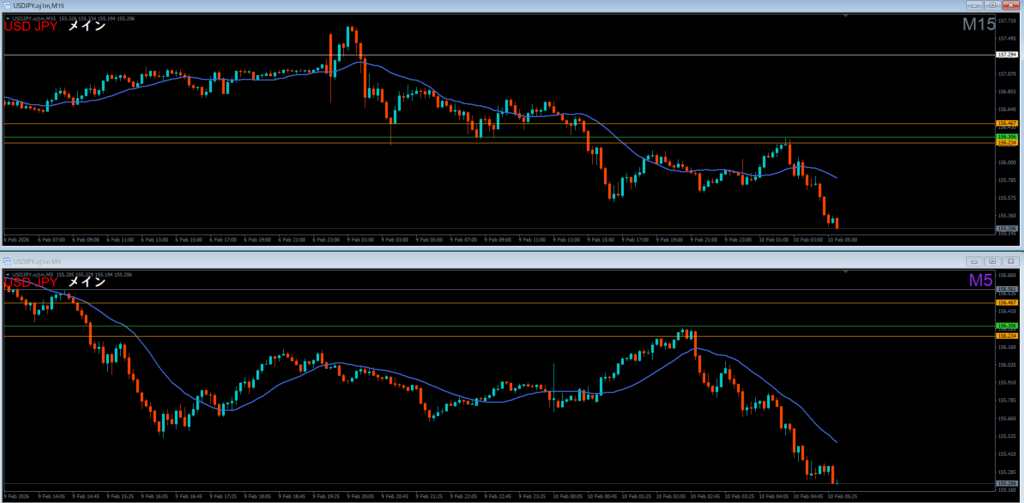The height and width of the screenshot is (503, 1024).
Task: Click the gray M15 timeframe label
Action: tap(978, 25)
